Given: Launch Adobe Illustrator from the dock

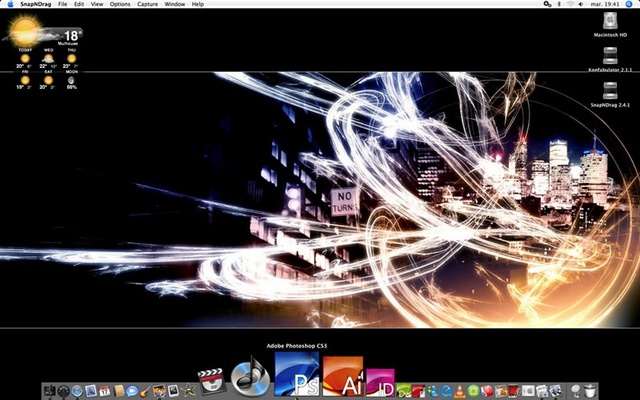Looking at the screenshot, I should [342, 376].
